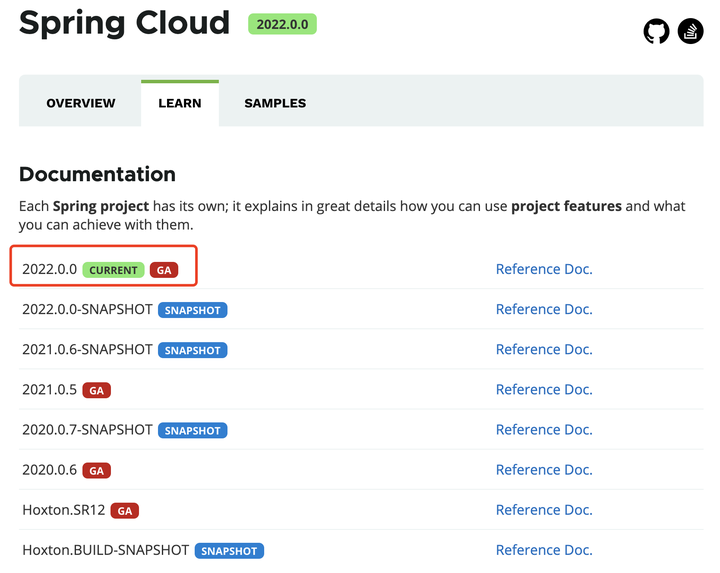Image resolution: width=720 pixels, height=573 pixels.
Task: Open Reference Doc for 2022.0.0-SNAPSHOT
Action: tap(544, 309)
